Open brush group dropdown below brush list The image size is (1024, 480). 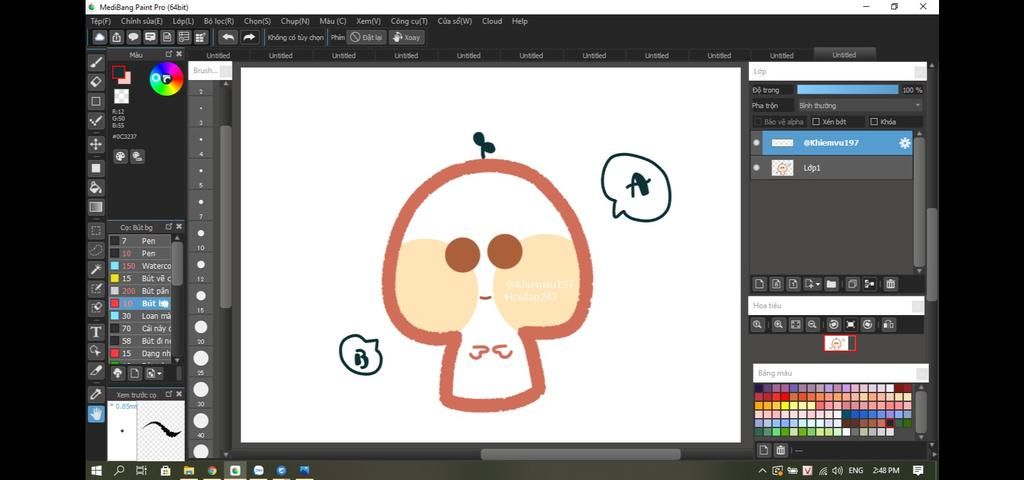pyautogui.click(x=154, y=373)
